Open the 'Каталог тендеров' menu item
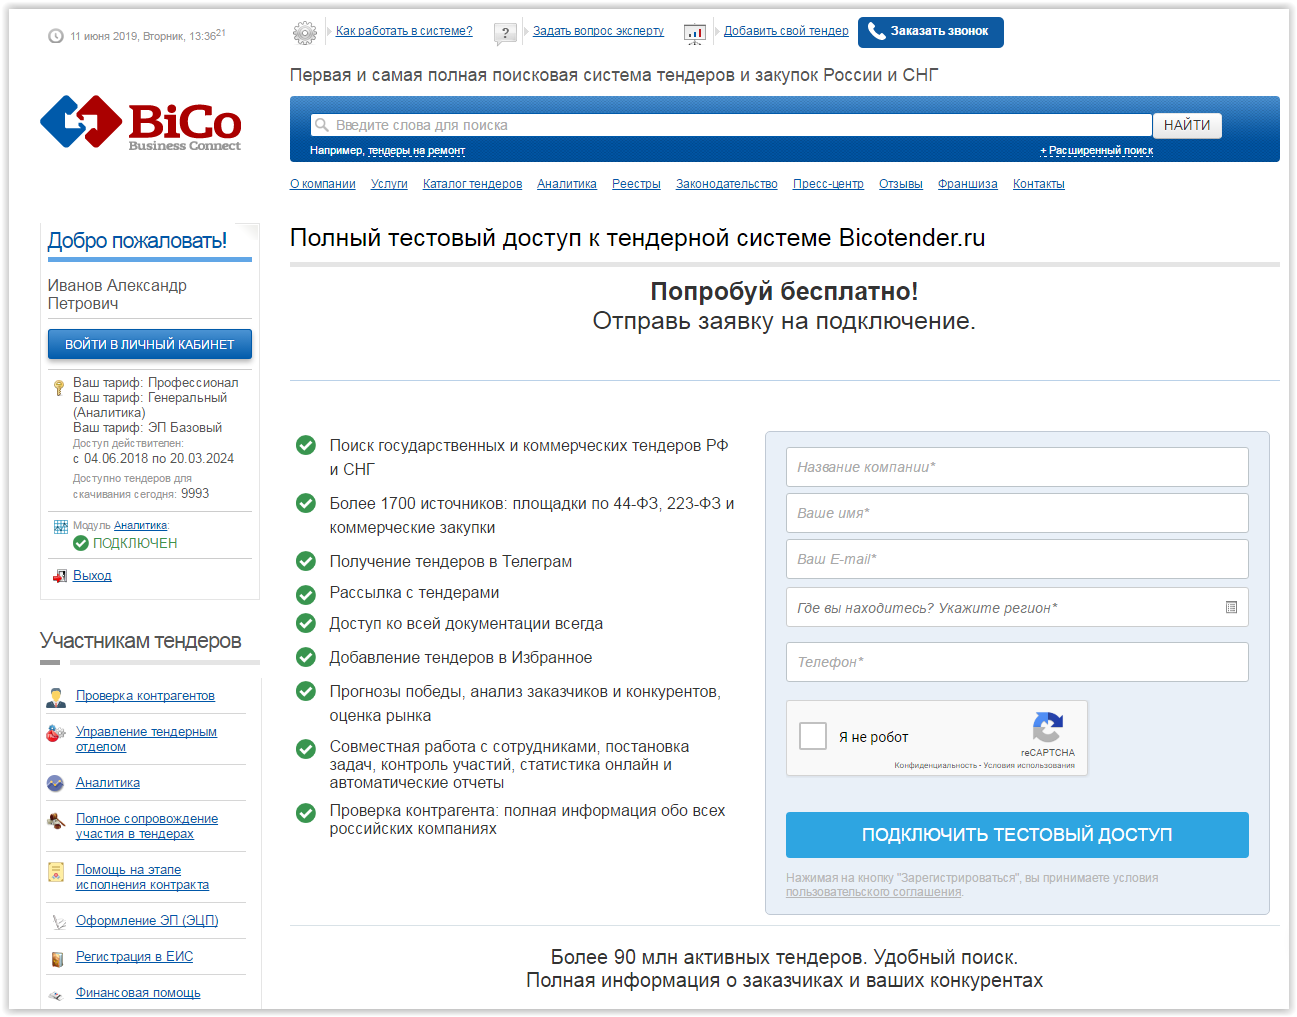Screen dimensions: 1297x1017 pos(472,184)
